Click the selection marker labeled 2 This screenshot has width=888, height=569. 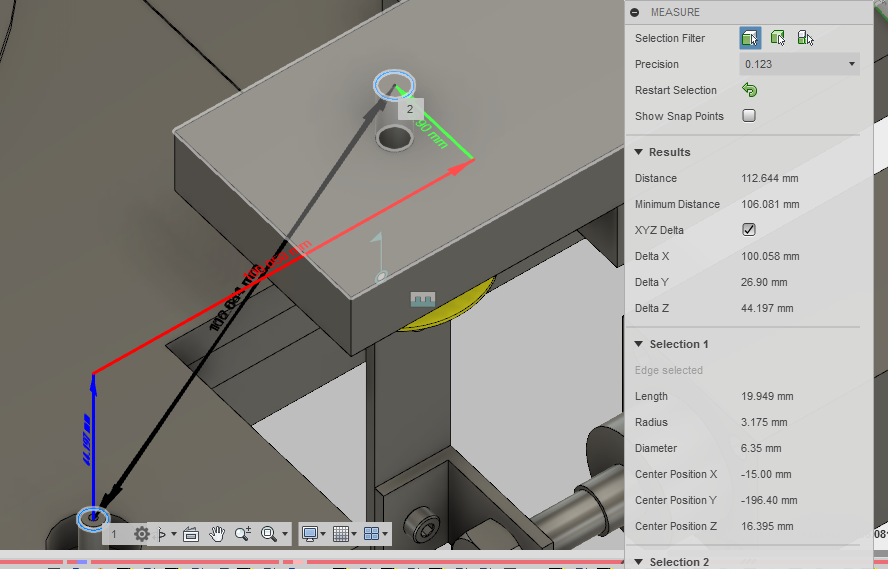[410, 109]
